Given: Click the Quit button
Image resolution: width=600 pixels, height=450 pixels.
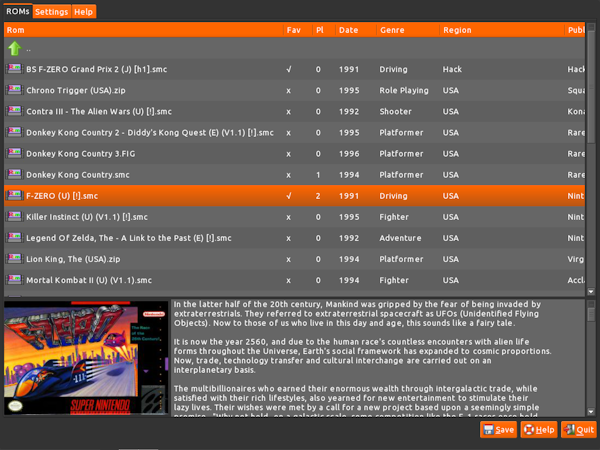Looking at the screenshot, I should [579, 430].
